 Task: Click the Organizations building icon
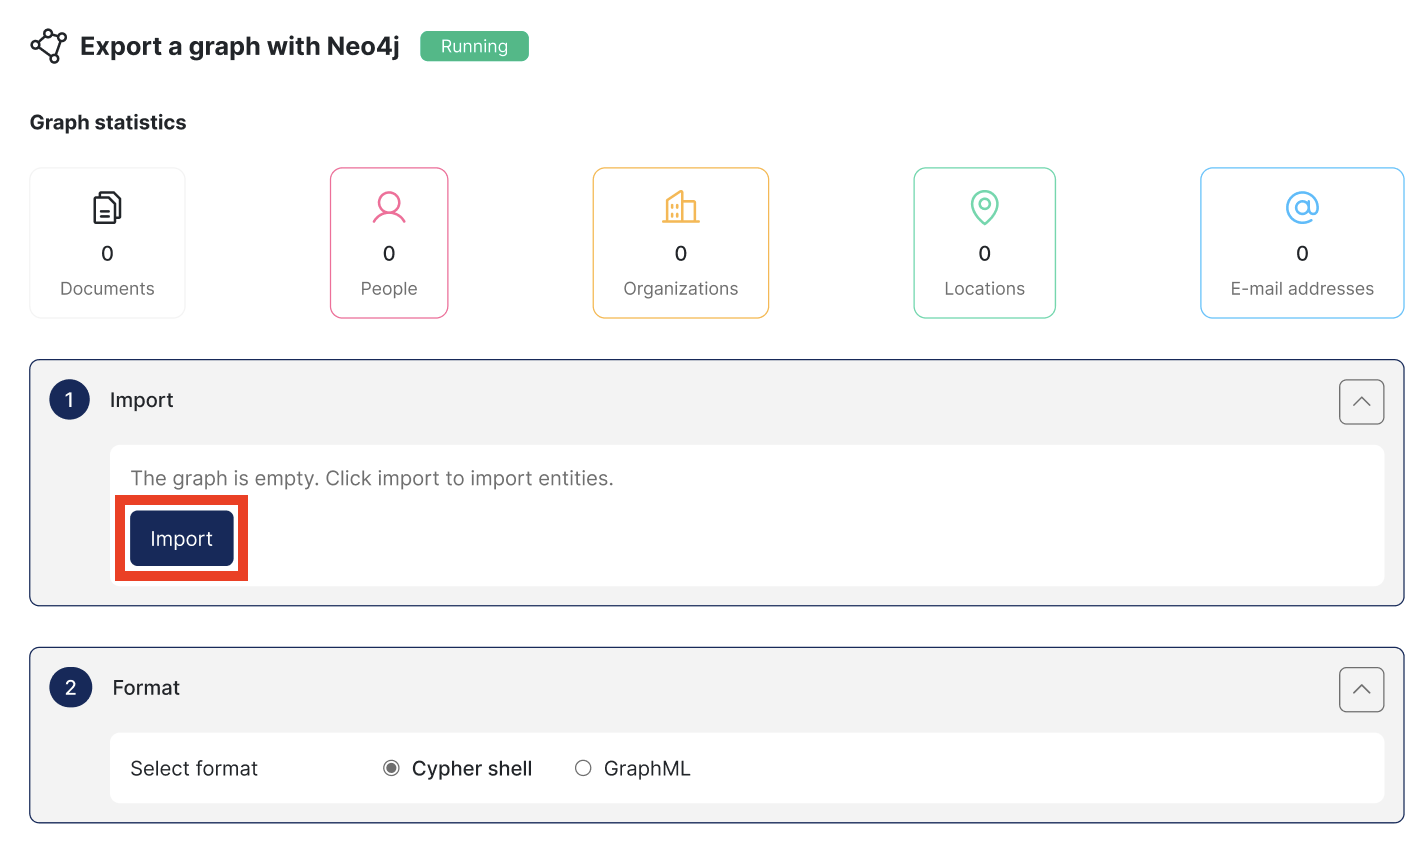tap(681, 207)
